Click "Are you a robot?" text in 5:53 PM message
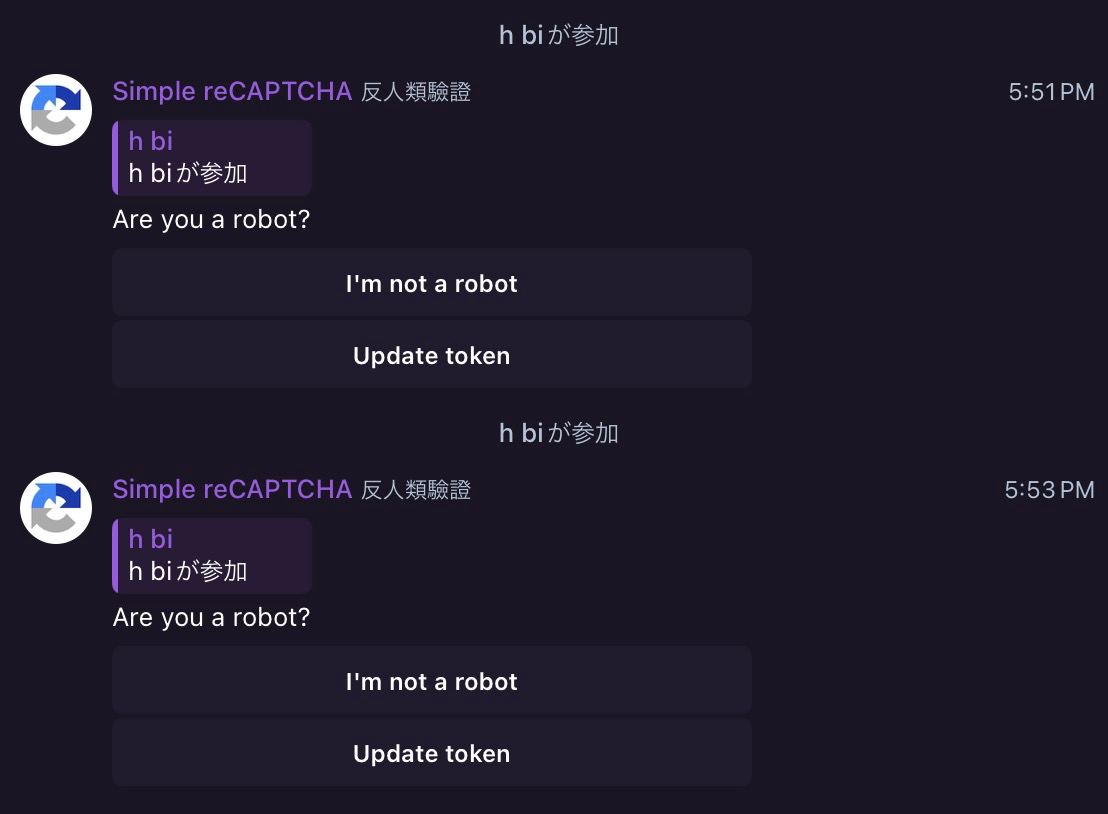This screenshot has width=1108, height=814. pos(212,618)
